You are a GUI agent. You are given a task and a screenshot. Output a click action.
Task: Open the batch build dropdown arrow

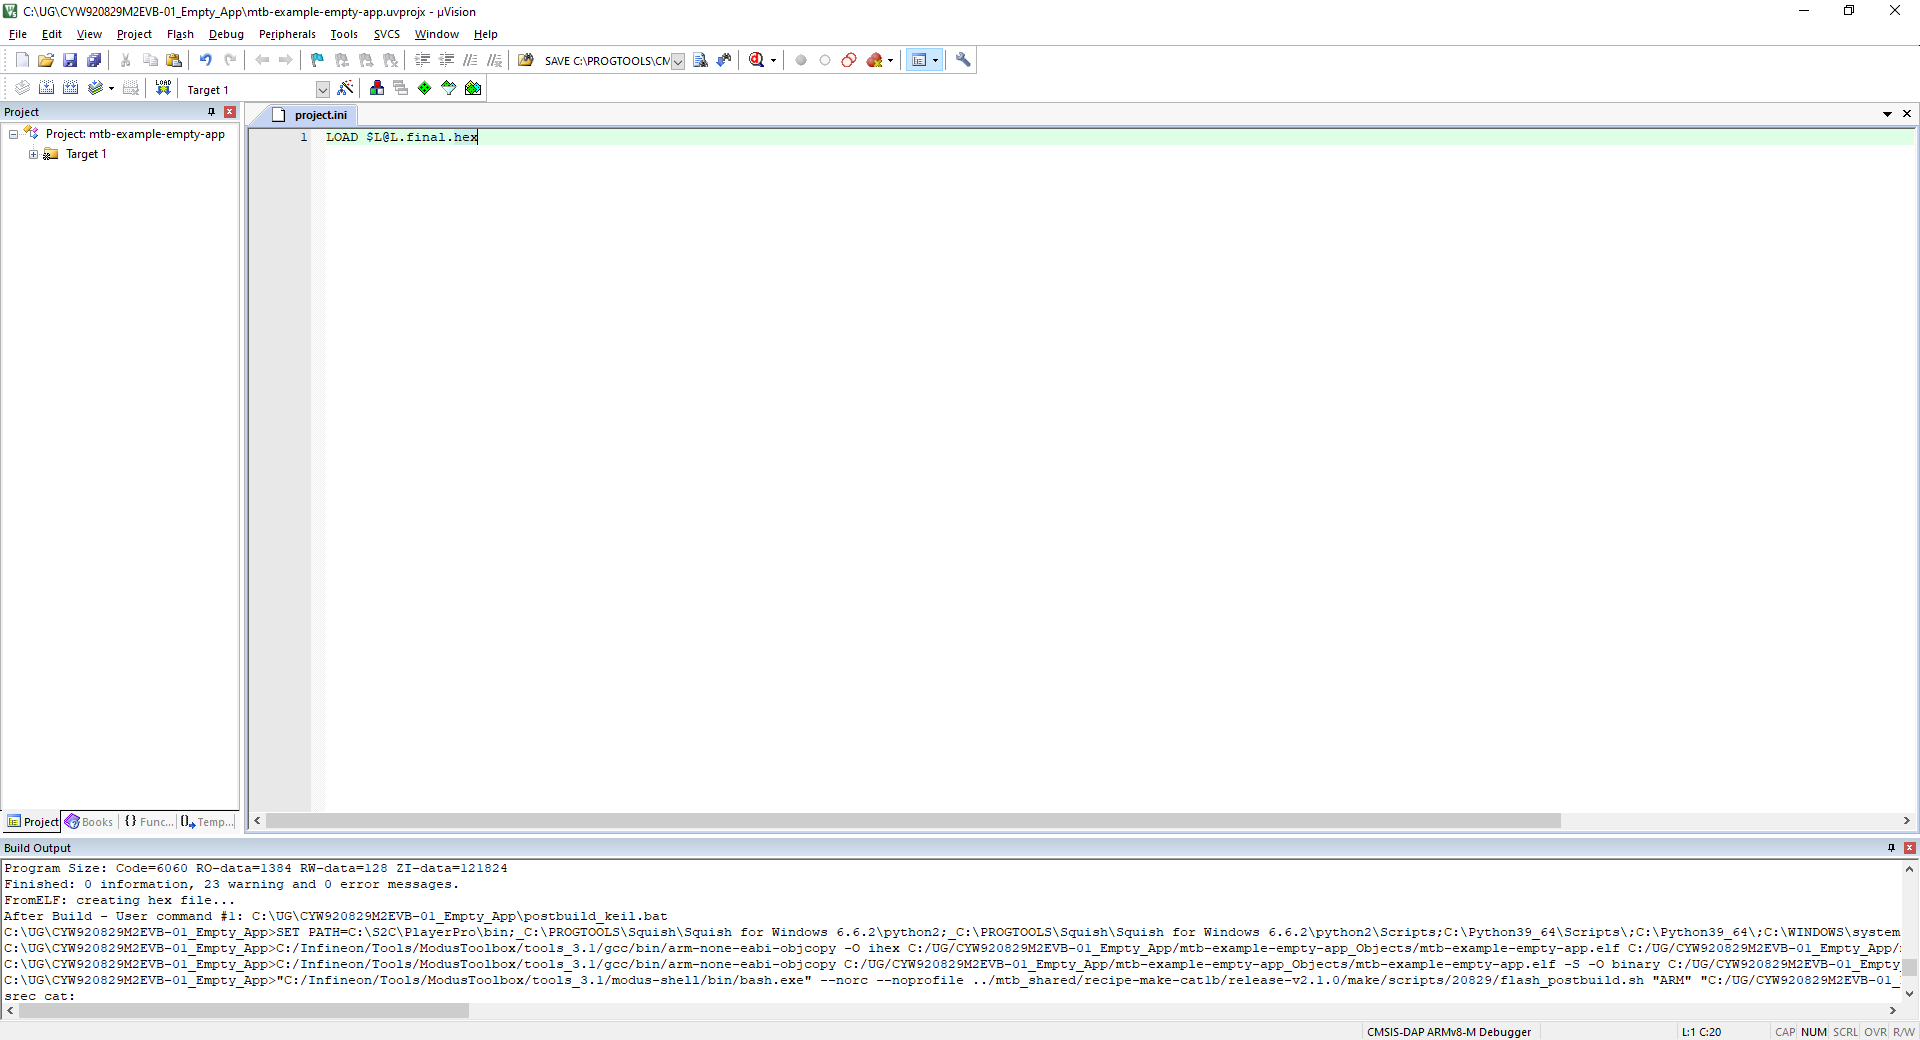[x=111, y=88]
